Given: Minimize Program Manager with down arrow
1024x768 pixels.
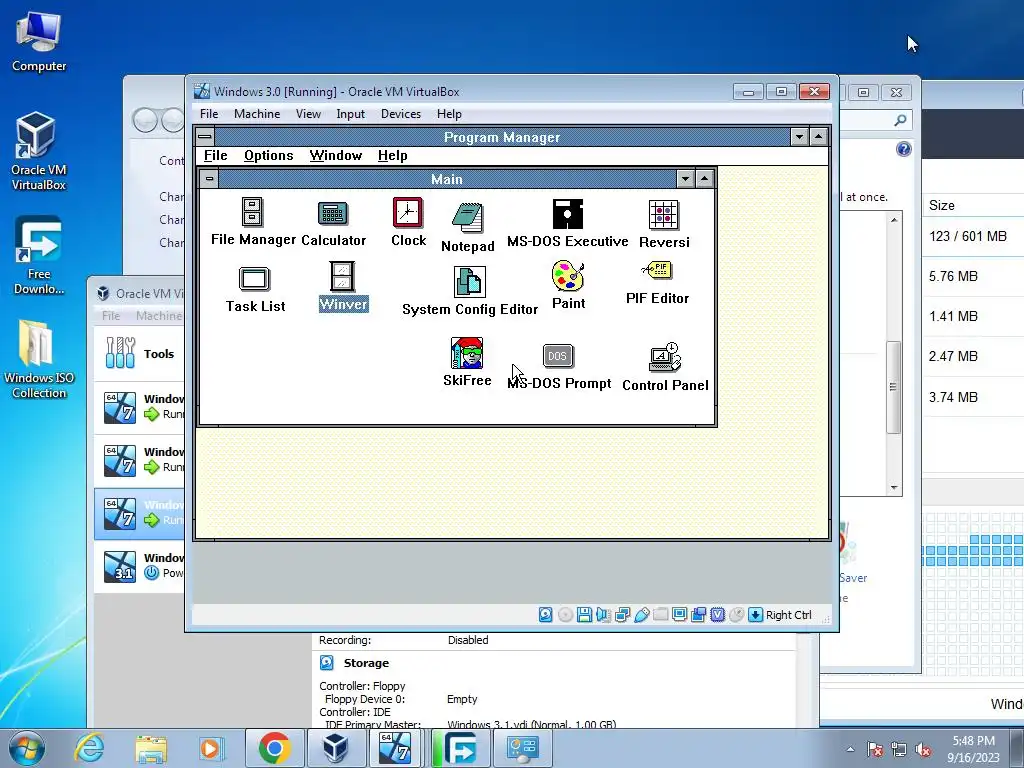Looking at the screenshot, I should tap(799, 136).
